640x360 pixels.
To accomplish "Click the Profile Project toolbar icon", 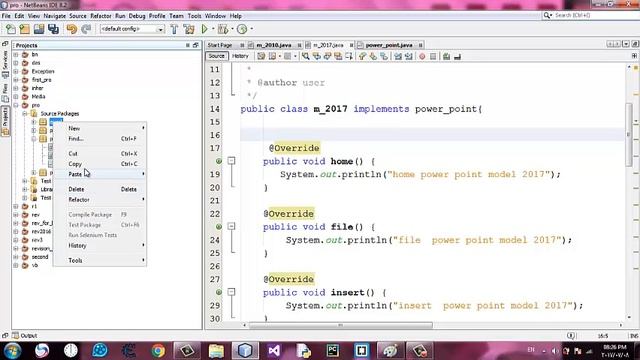I will coord(242,29).
